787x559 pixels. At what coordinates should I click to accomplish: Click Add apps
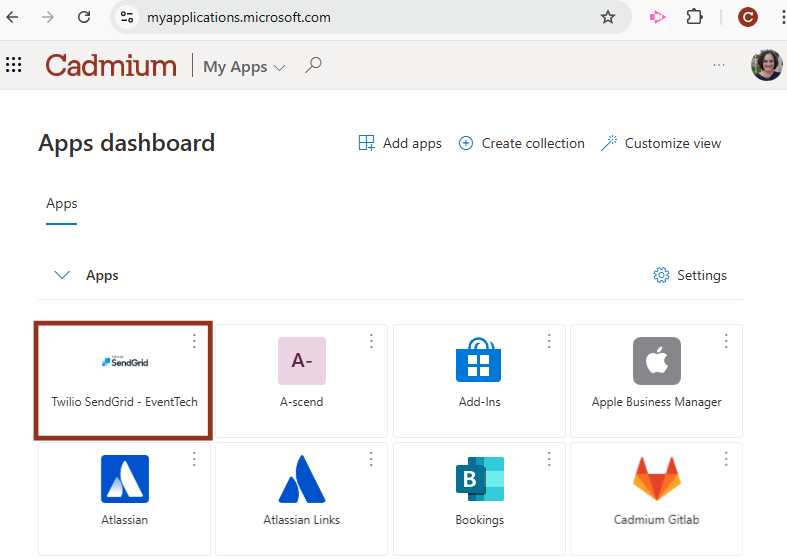coord(400,143)
